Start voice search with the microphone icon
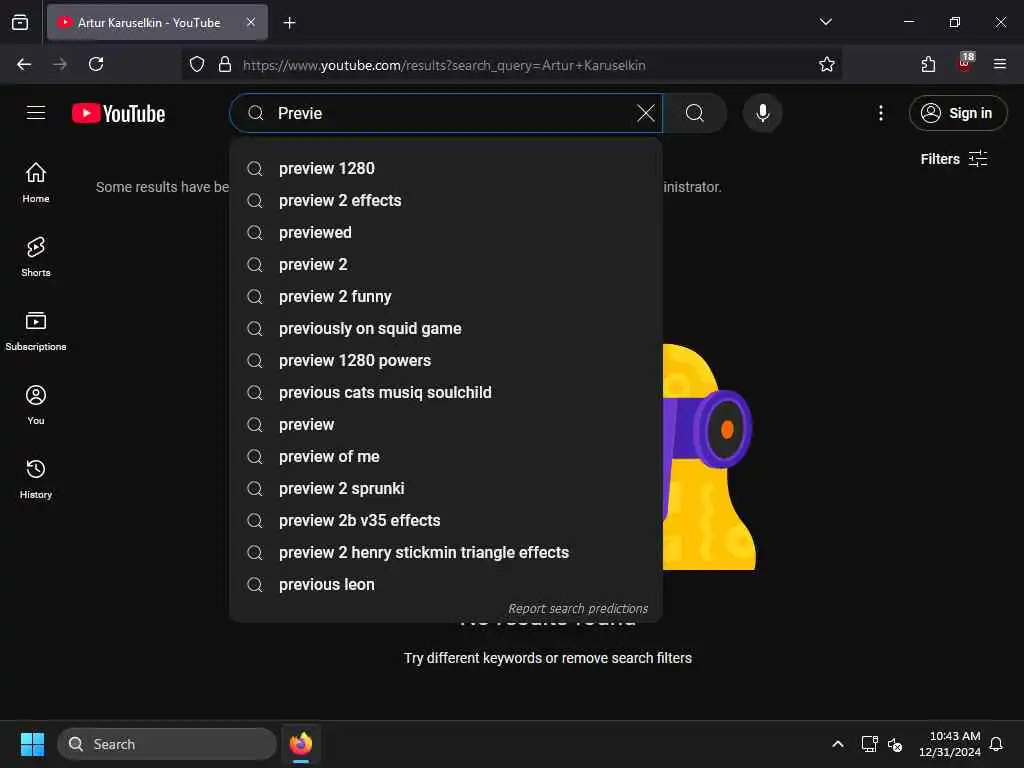Viewport: 1024px width, 768px height. click(x=762, y=113)
